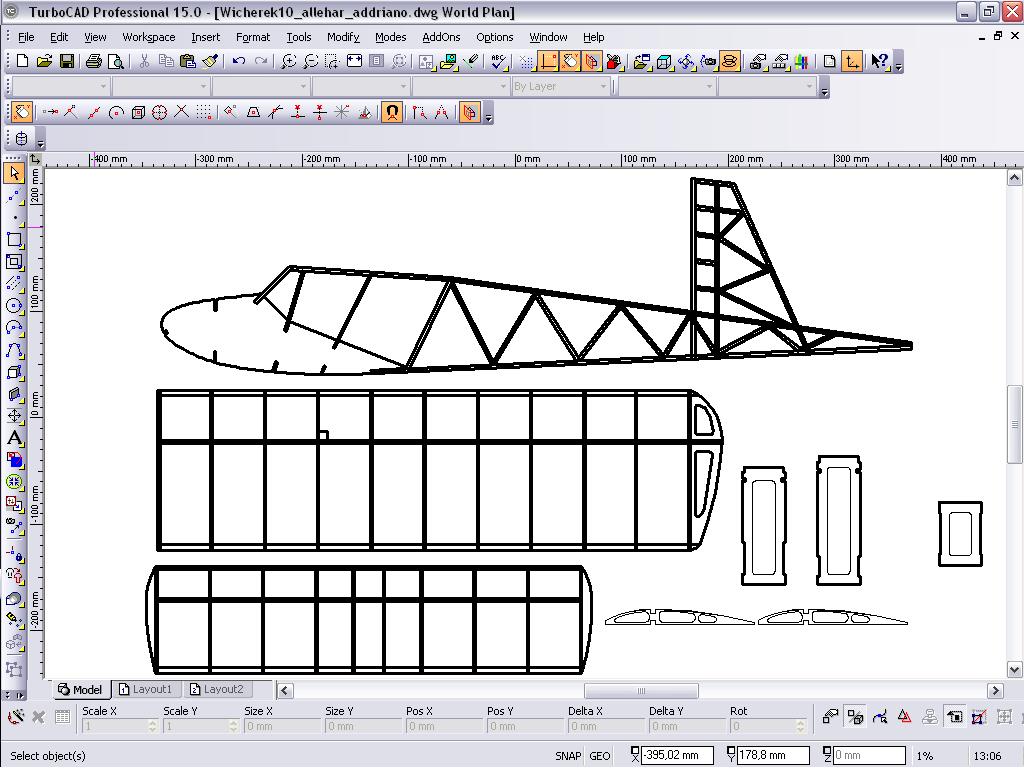Click the Undo arrow icon
Screen dimensions: 1024x769
(x=239, y=61)
